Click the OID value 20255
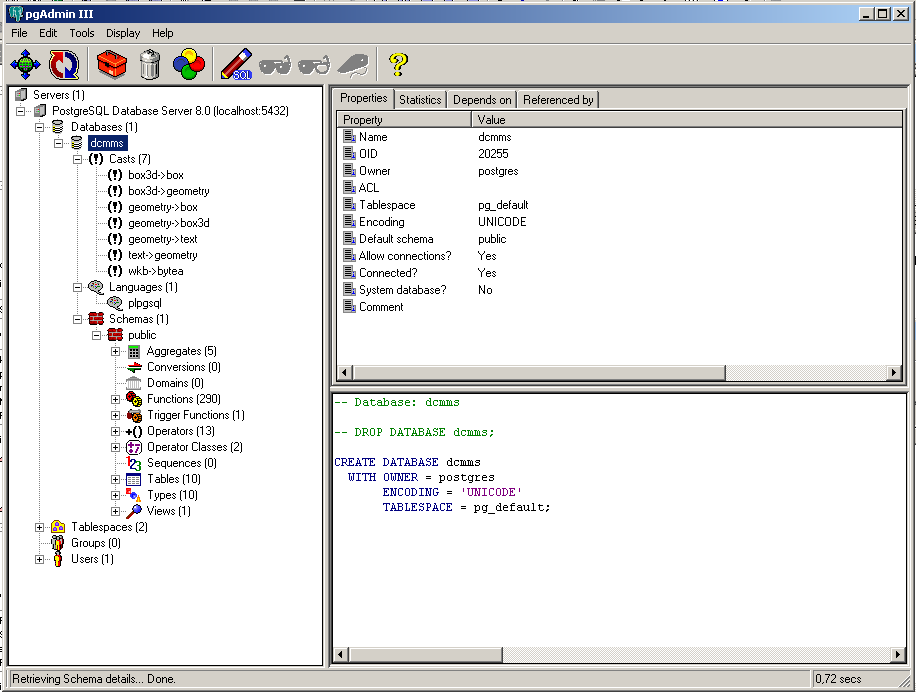The width and height of the screenshot is (916, 692). 493,154
